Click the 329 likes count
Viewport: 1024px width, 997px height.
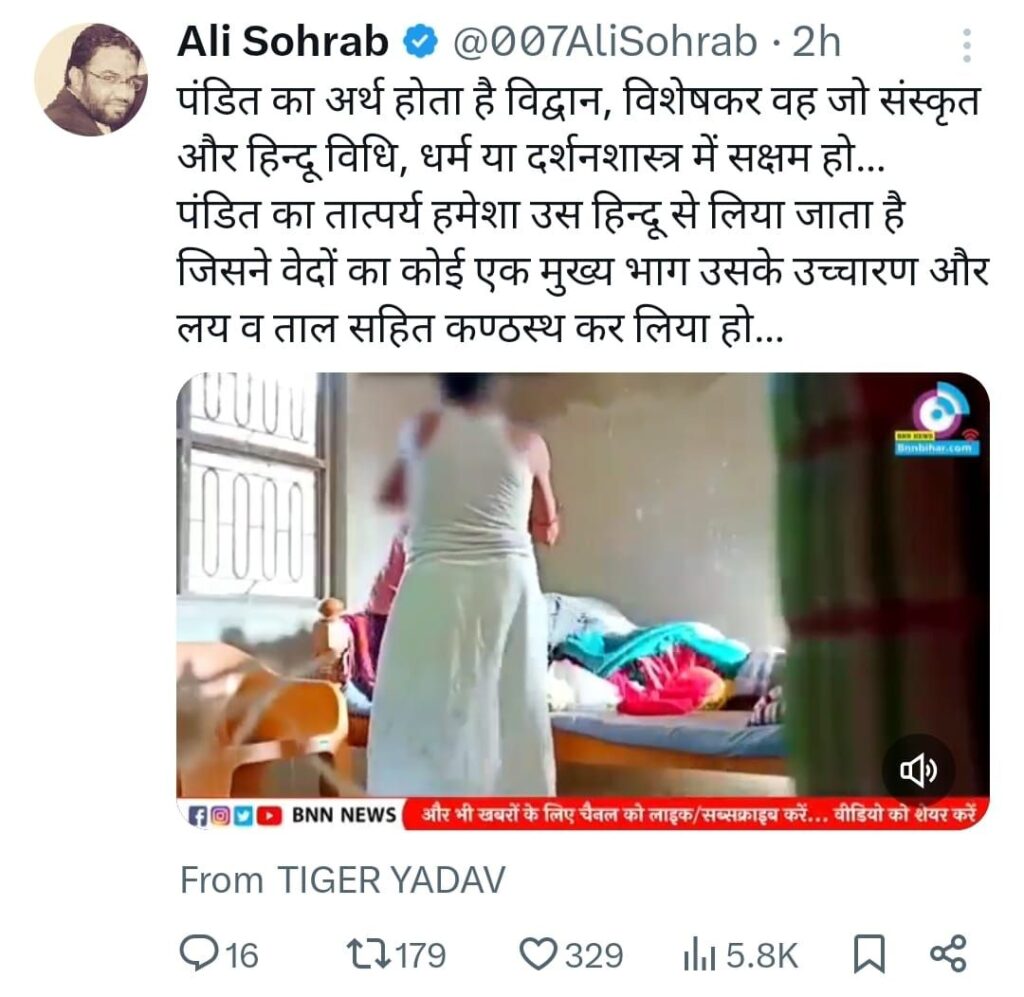pos(594,955)
